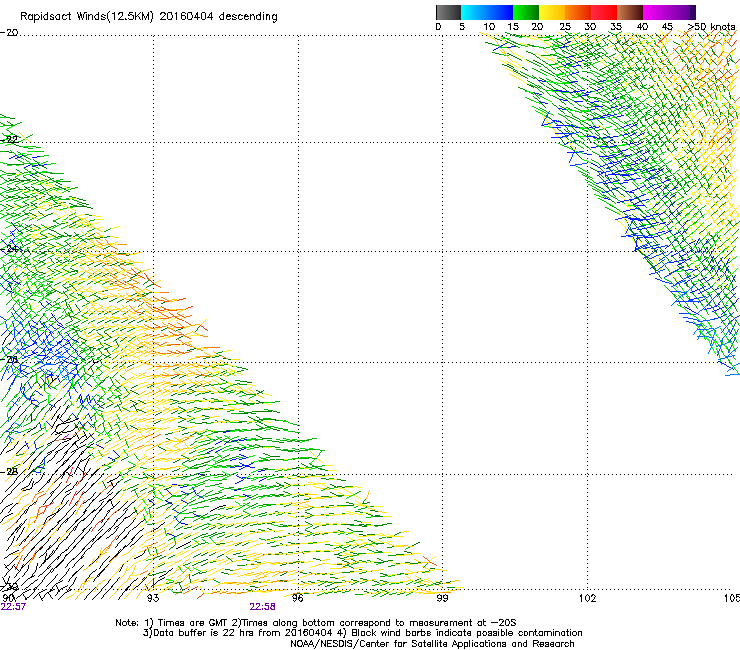Click legend tick label 25
This screenshot has height=650, width=740.
click(x=565, y=27)
